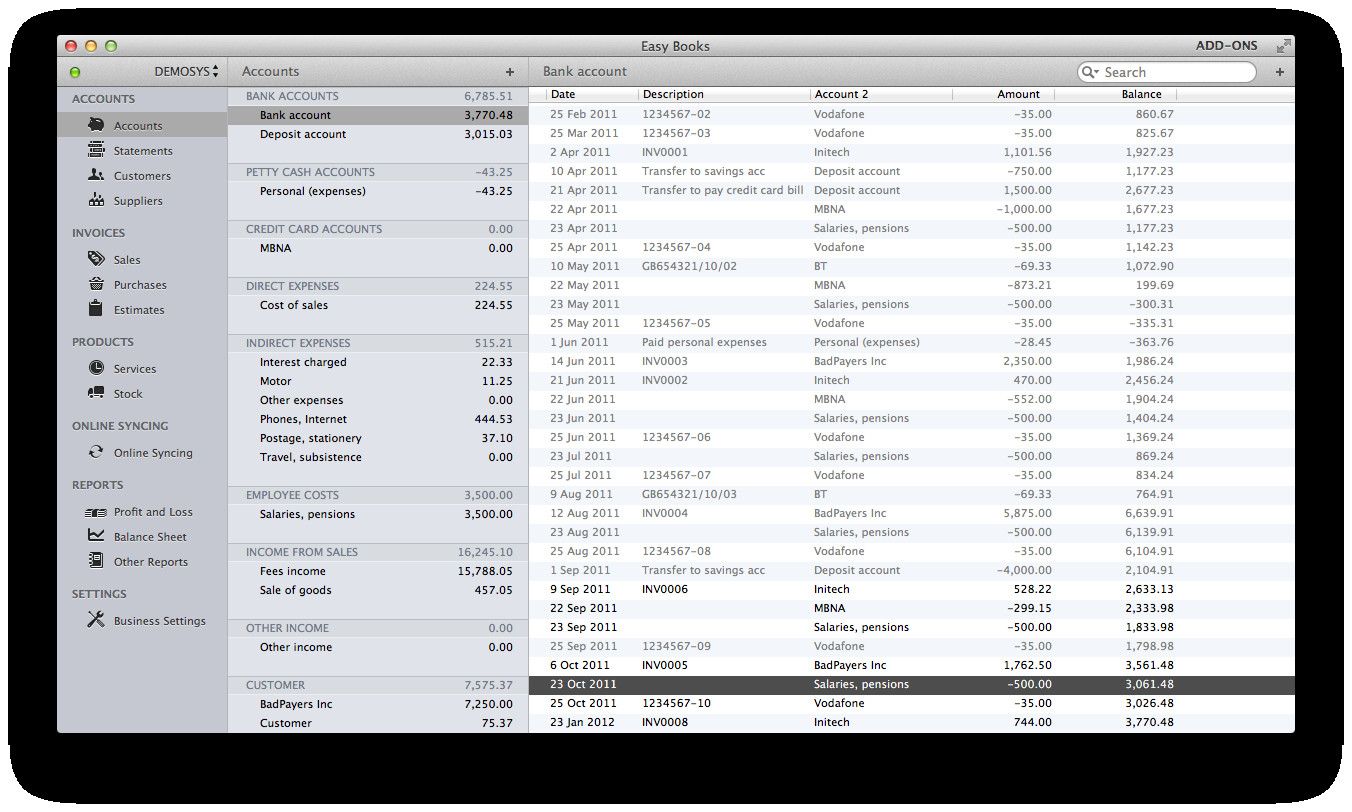
Task: Select the 23 Oct 2011 Salaries transaction
Action: point(912,684)
